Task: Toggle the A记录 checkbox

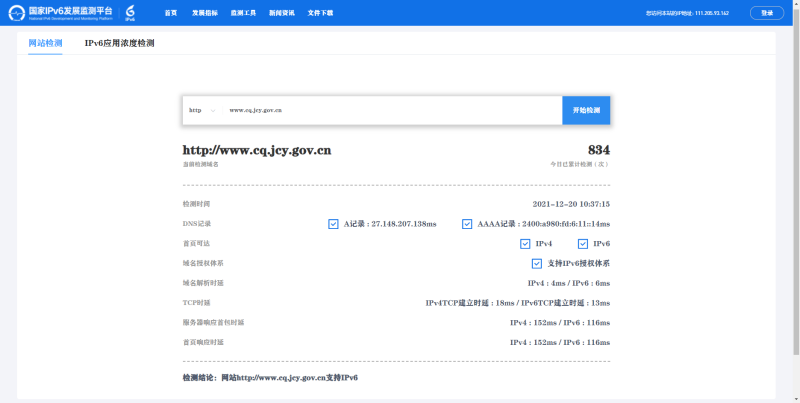Action: click(x=333, y=224)
